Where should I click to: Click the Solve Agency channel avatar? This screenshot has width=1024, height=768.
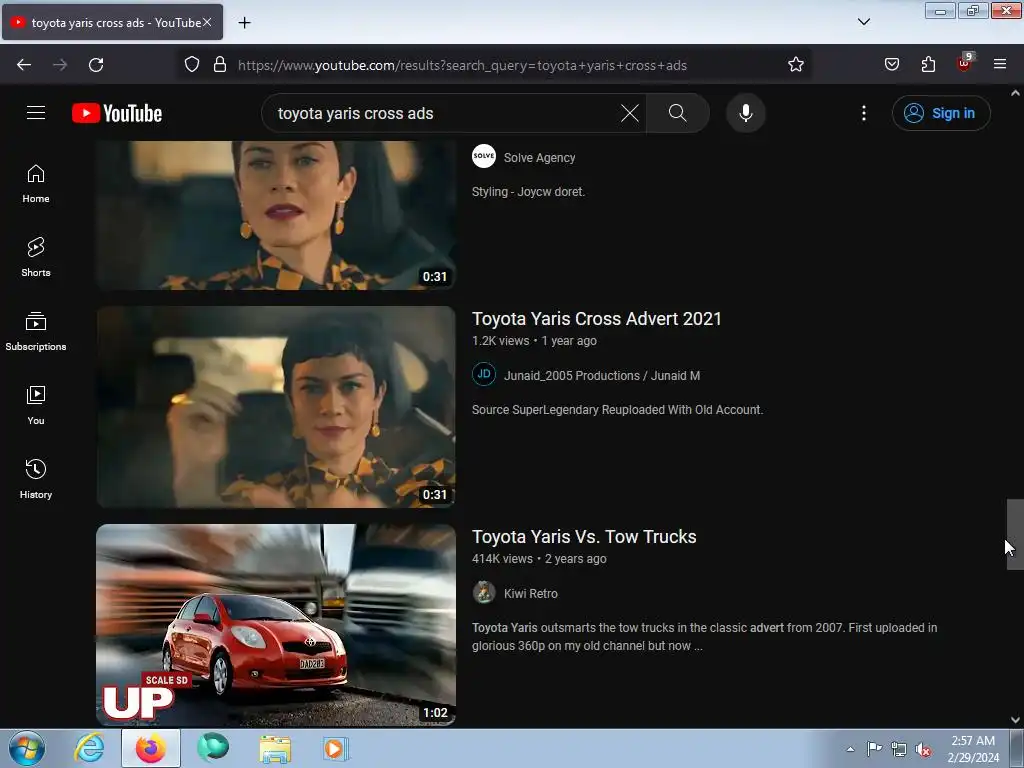coord(484,156)
